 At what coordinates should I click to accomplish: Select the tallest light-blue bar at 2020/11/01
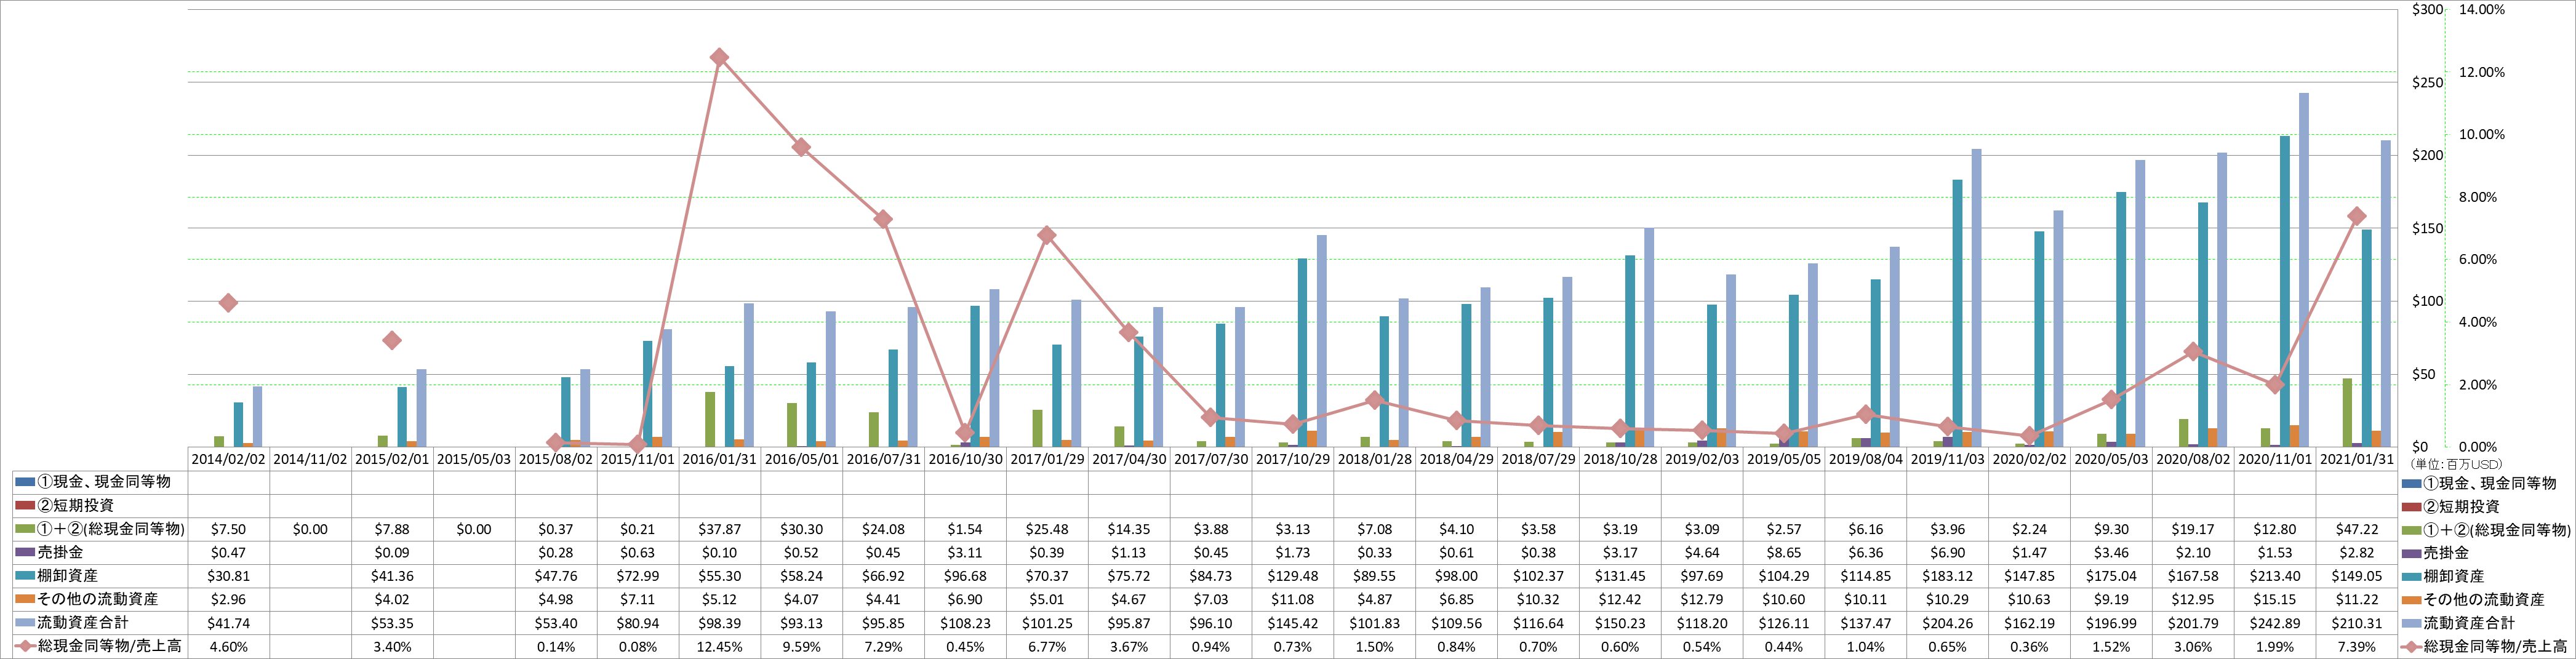[x=2304, y=270]
